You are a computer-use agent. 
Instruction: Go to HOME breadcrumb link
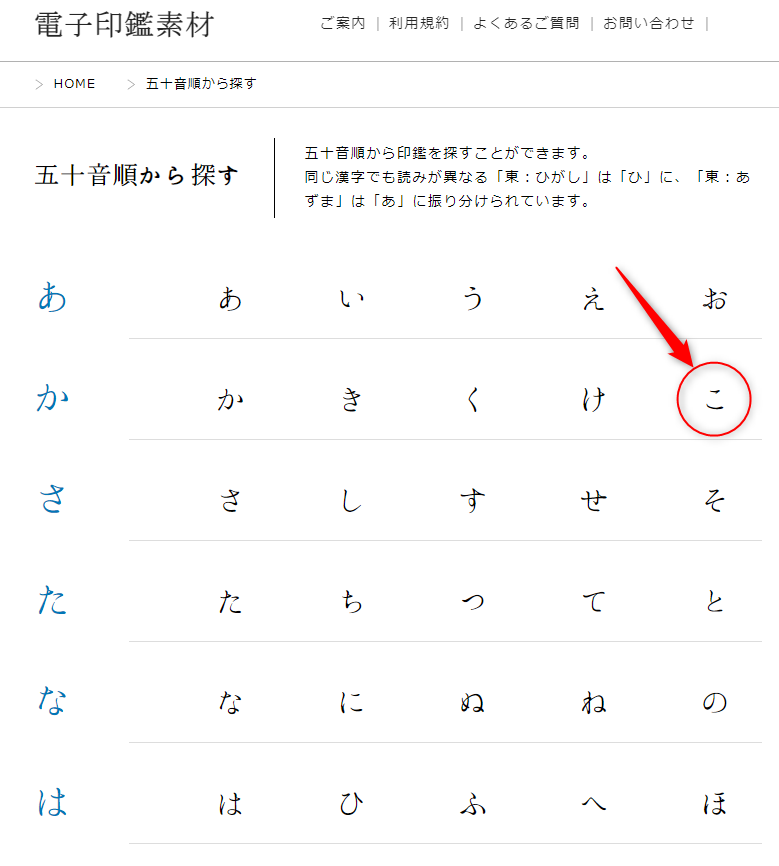(x=75, y=84)
